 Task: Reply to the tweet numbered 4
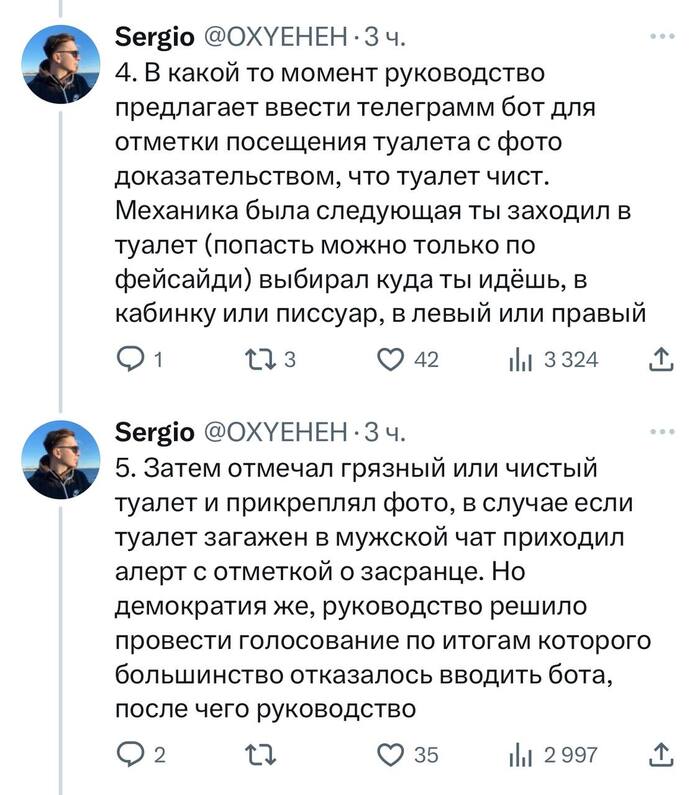tap(131, 359)
